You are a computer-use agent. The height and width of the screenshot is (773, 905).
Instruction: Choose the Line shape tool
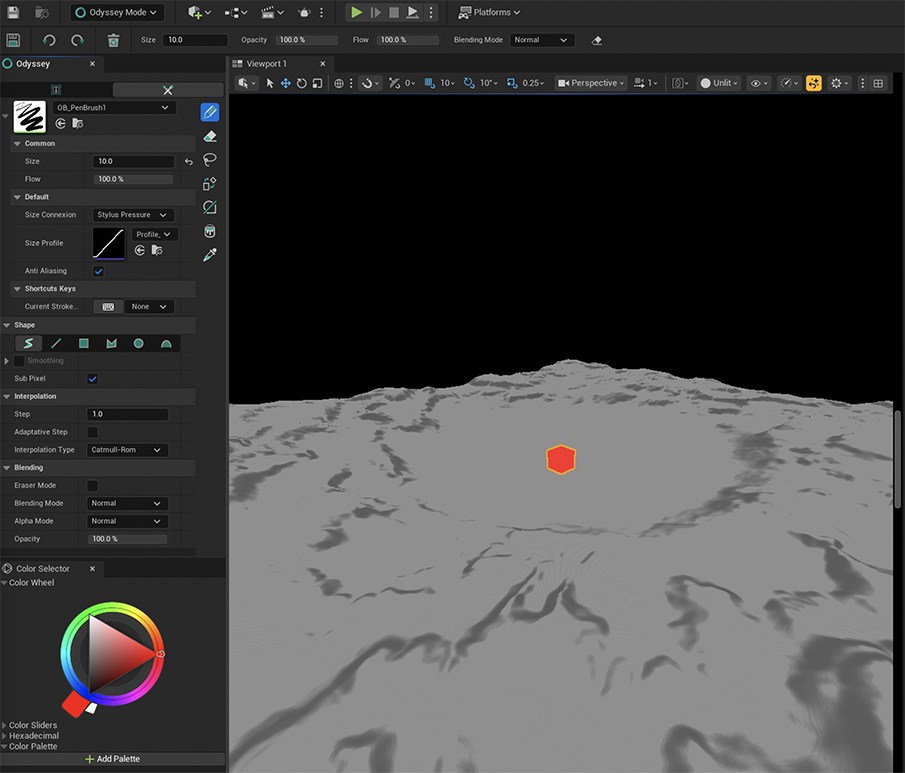56,343
